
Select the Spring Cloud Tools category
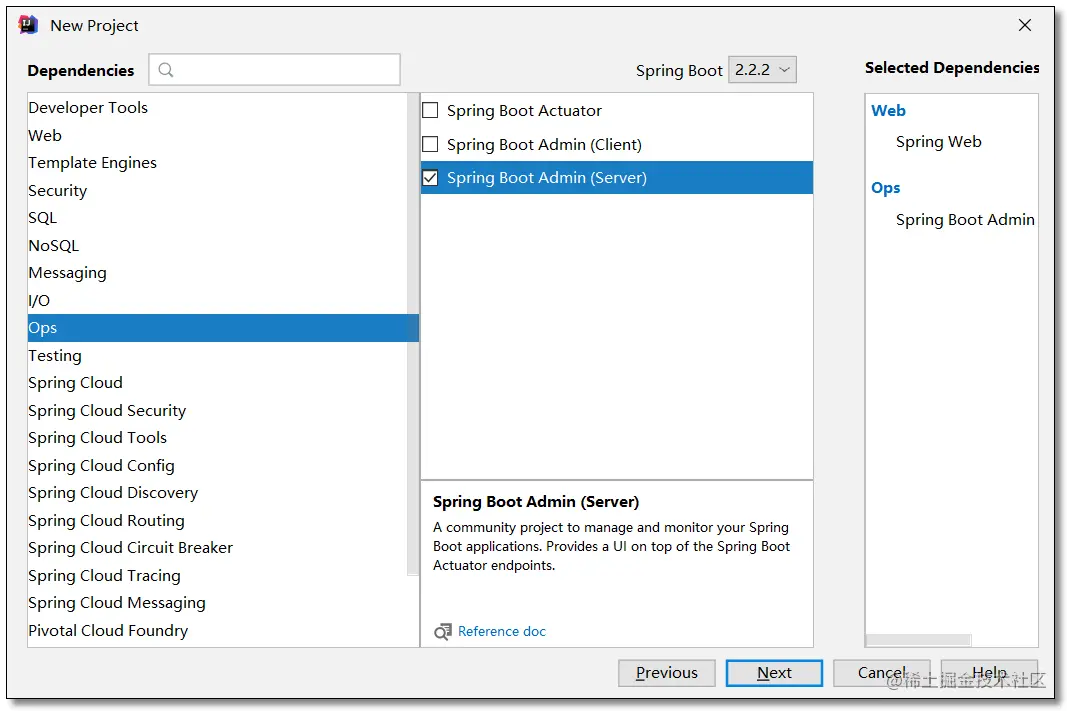coord(218,437)
